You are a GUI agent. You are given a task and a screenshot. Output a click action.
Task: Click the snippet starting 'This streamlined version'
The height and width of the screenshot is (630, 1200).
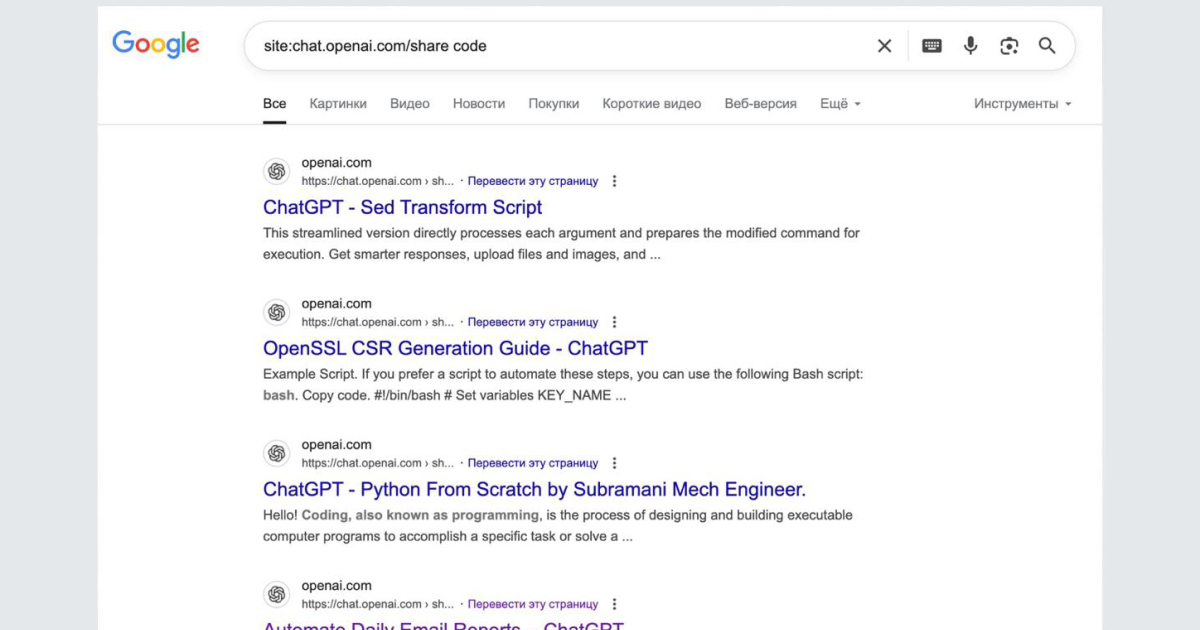pyautogui.click(x=561, y=243)
